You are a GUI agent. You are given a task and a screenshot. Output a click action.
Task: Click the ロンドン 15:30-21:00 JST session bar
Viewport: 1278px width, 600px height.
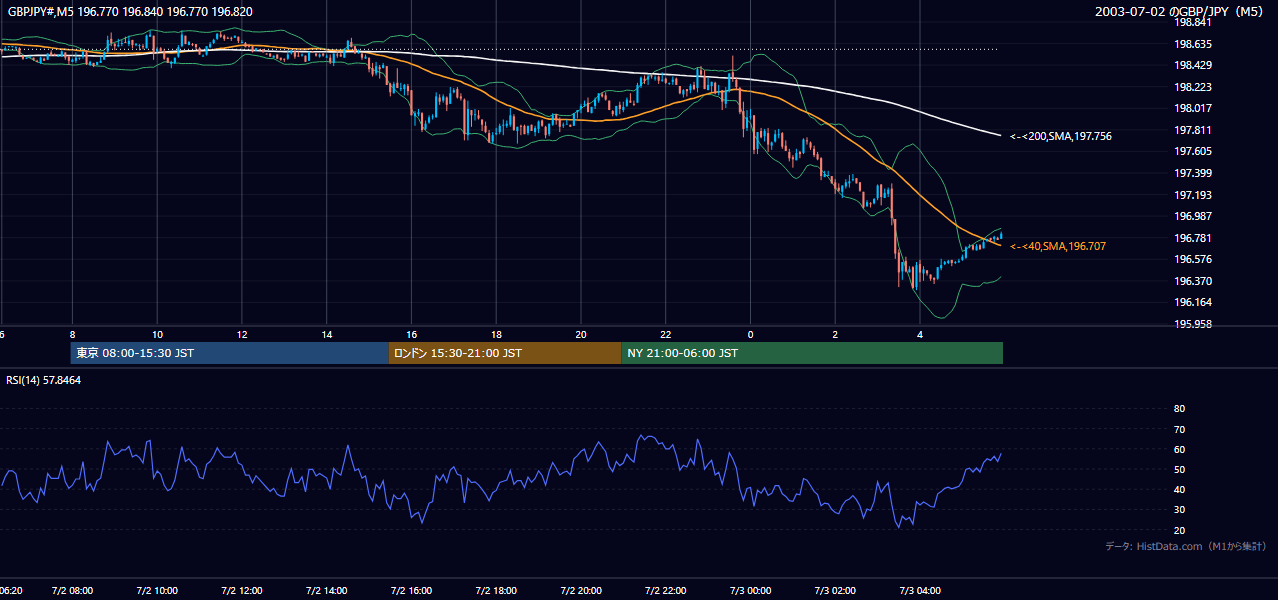click(x=505, y=353)
